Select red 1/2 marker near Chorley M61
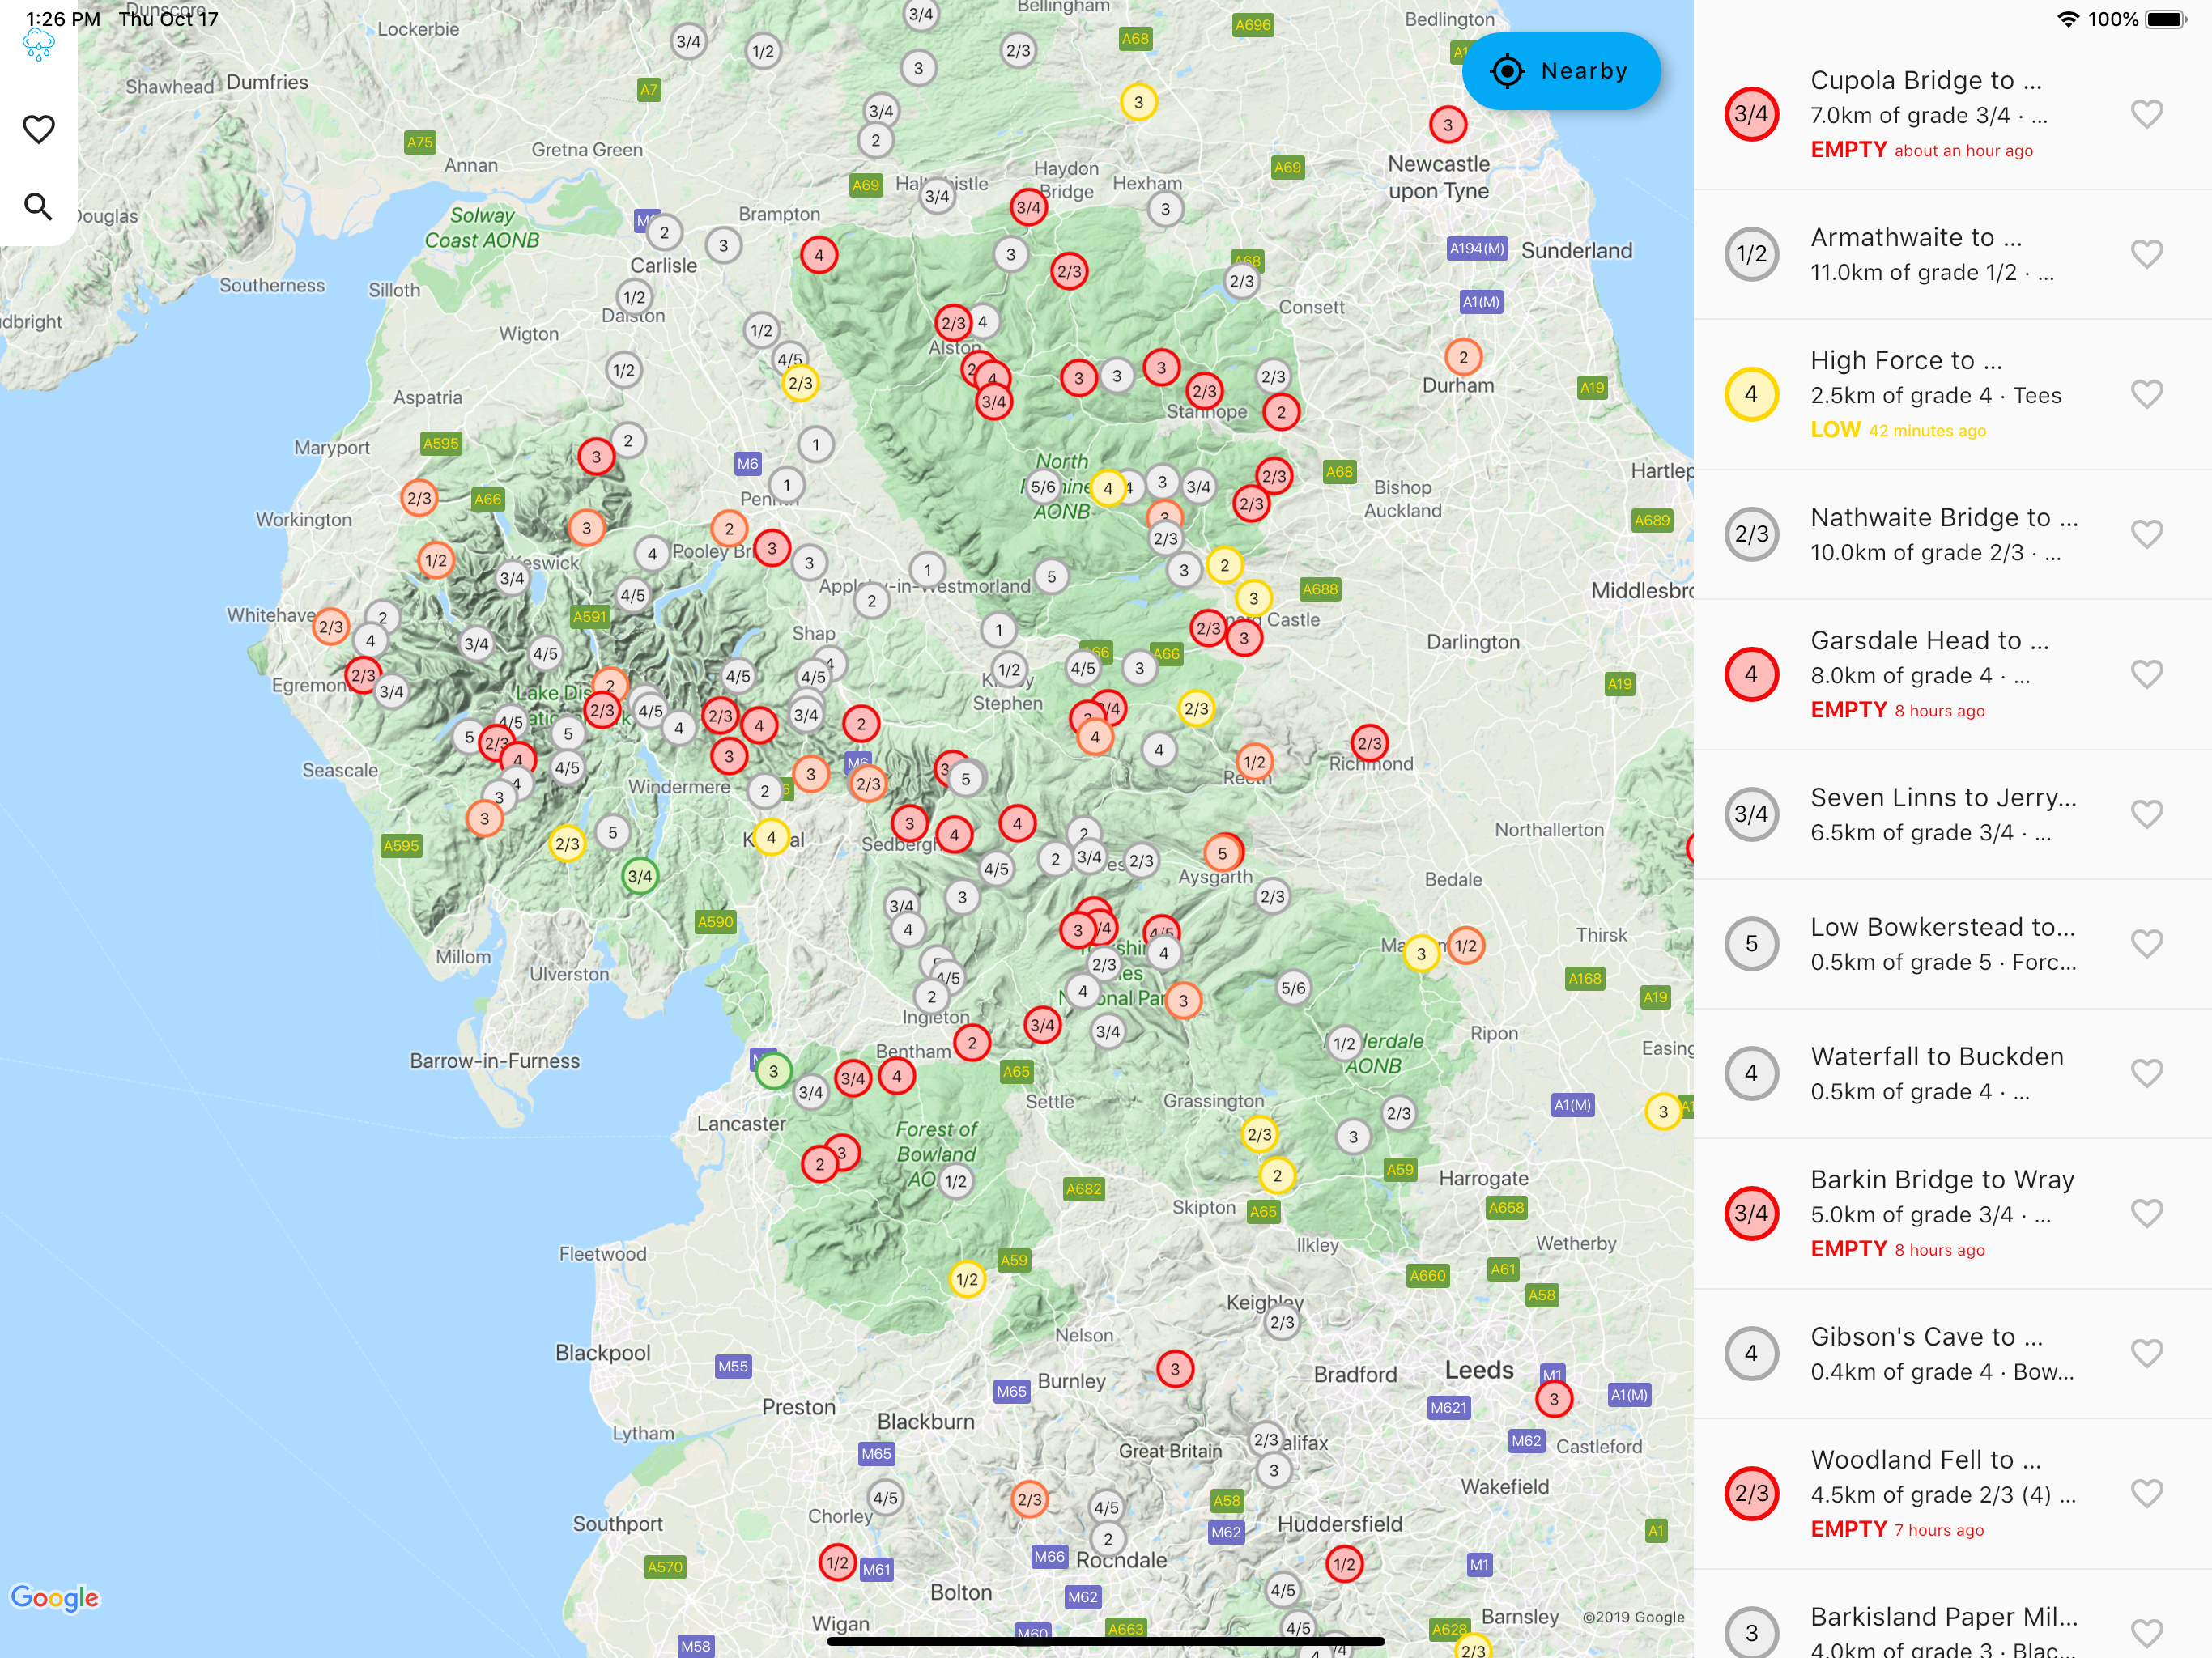The width and height of the screenshot is (2212, 1658). tap(837, 1562)
